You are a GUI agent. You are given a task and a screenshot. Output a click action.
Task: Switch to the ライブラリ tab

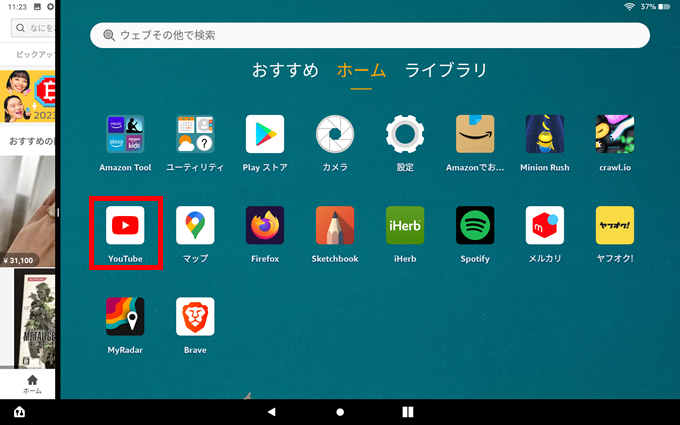coord(446,70)
